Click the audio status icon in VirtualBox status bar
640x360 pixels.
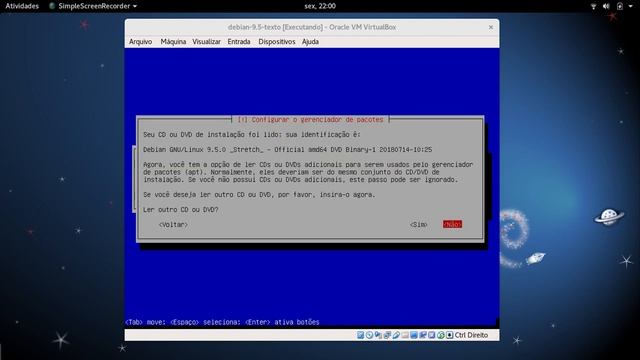pyautogui.click(x=378, y=335)
